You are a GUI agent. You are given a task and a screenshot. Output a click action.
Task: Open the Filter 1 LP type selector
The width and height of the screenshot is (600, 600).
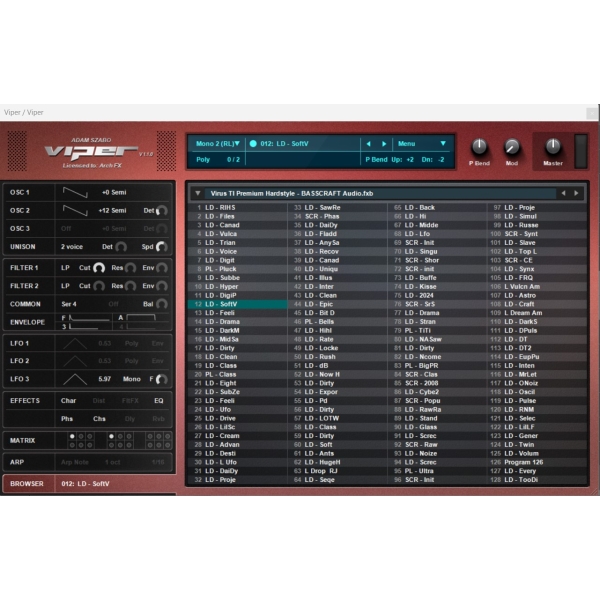point(65,268)
